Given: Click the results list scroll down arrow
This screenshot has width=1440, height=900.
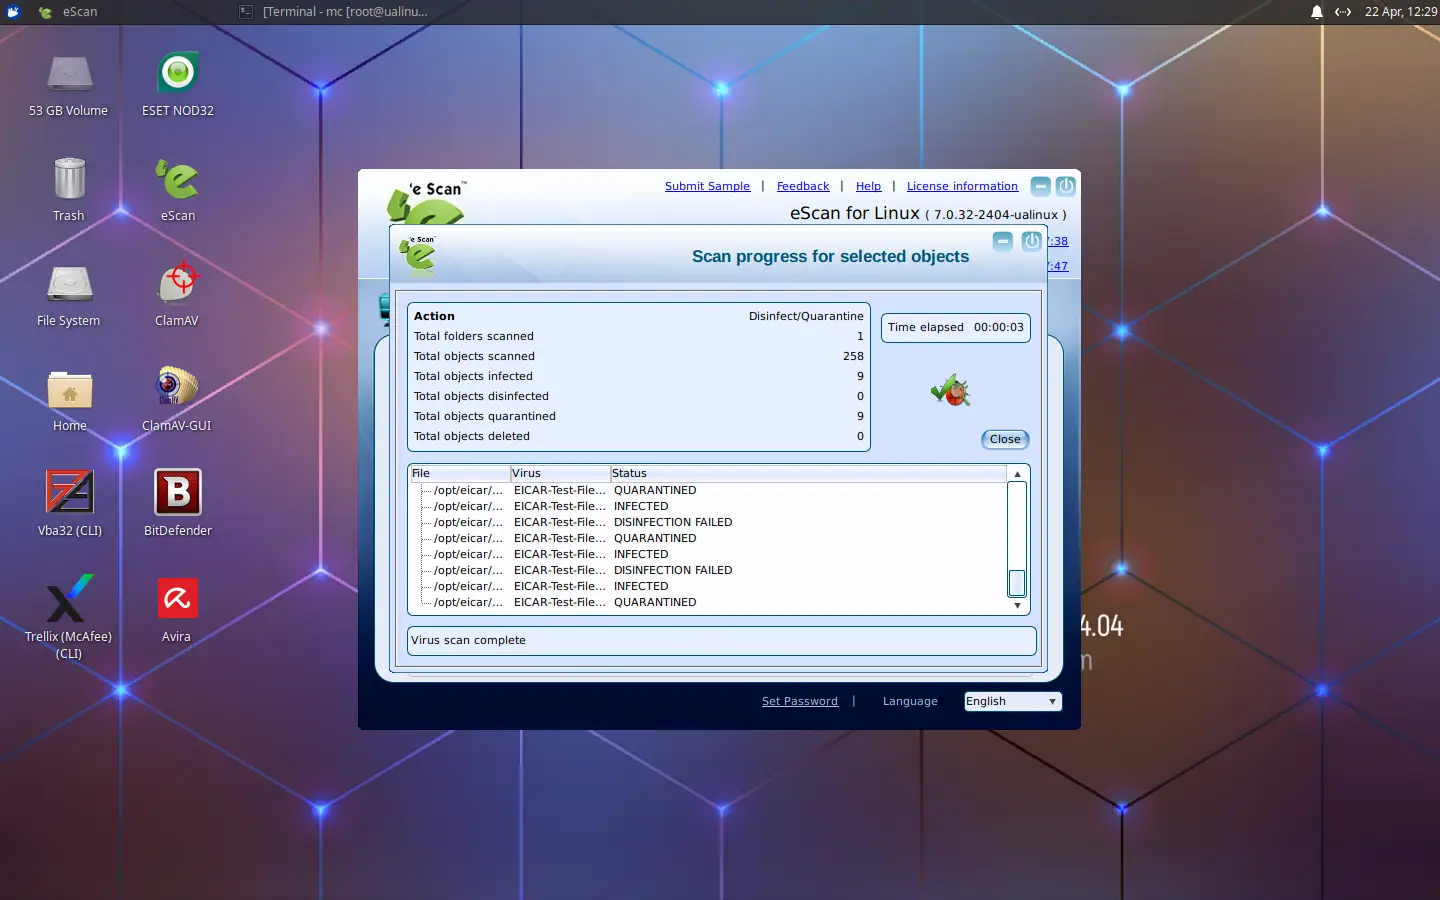Looking at the screenshot, I should tap(1017, 606).
